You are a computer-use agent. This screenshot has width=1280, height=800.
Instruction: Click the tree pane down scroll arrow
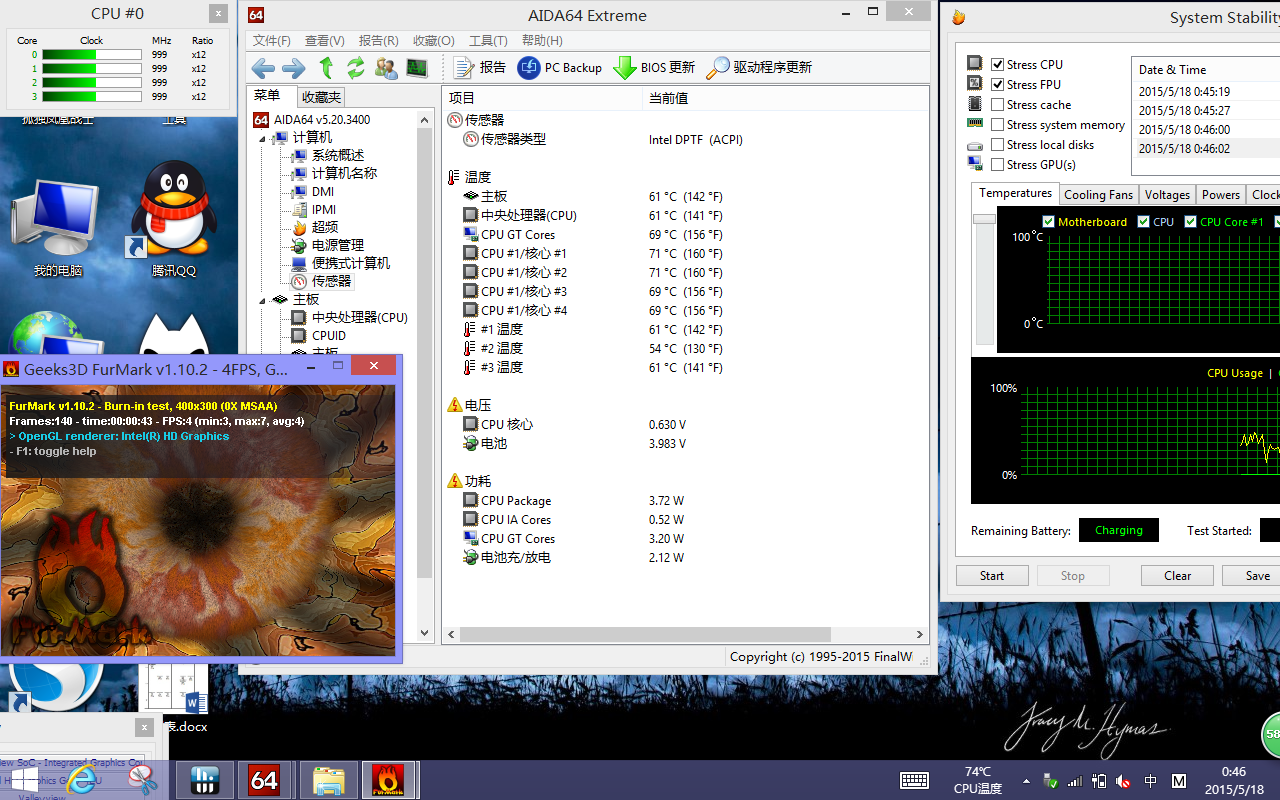(x=424, y=633)
